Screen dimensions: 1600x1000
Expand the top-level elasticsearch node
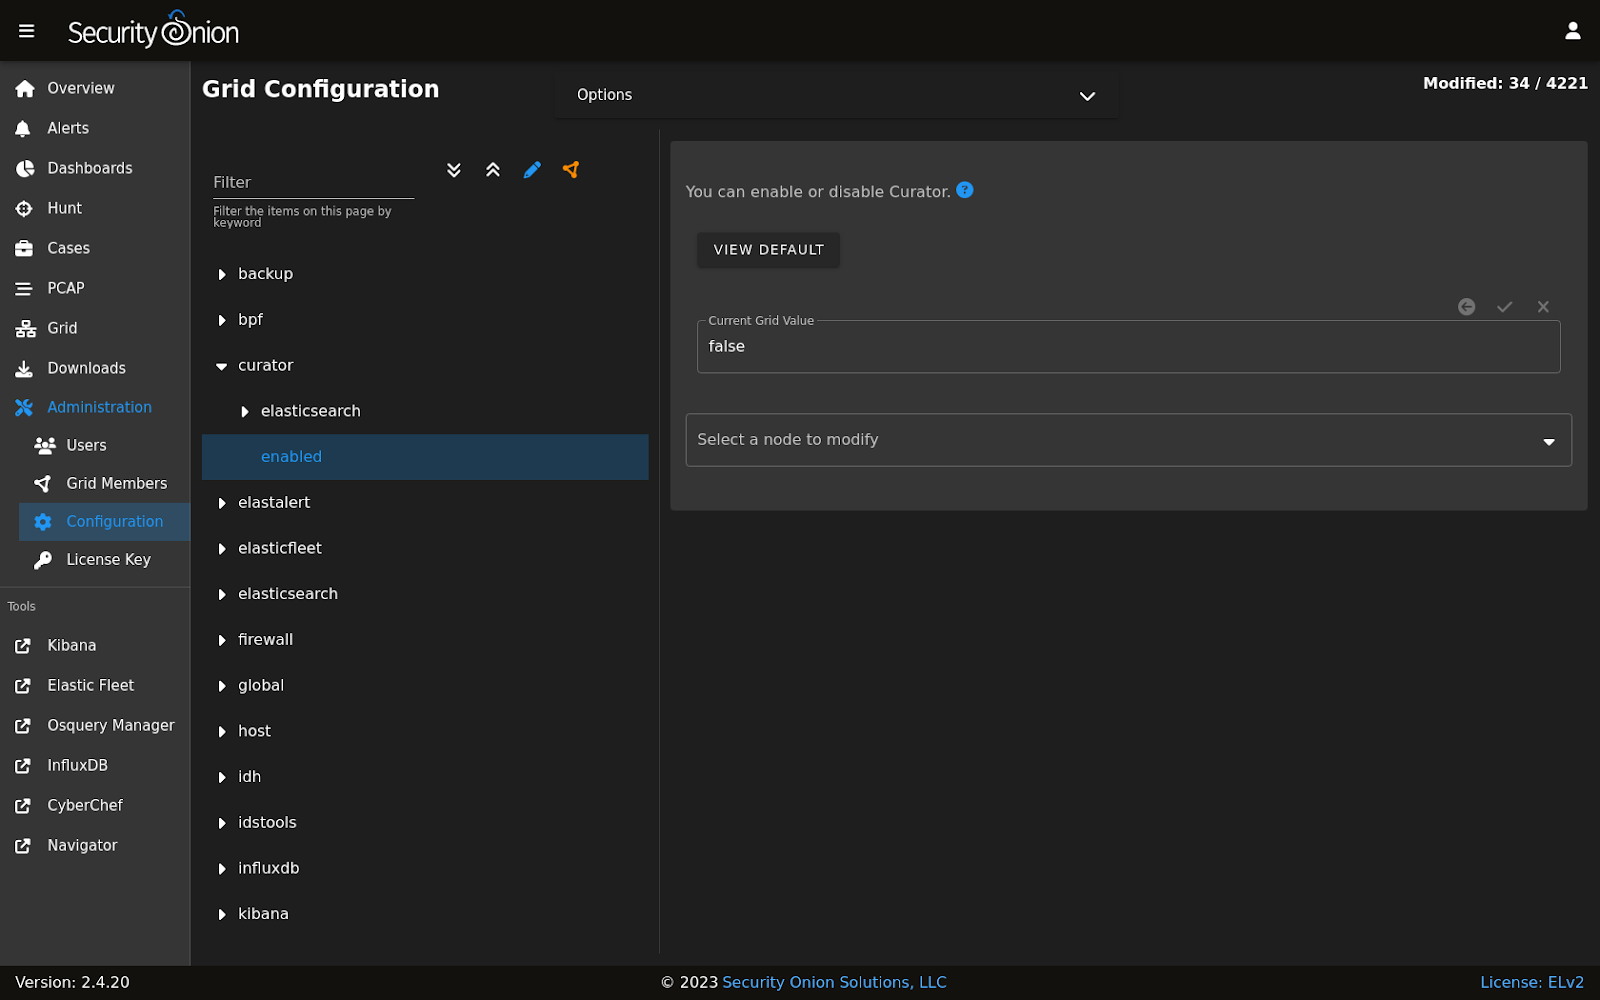[x=222, y=594]
